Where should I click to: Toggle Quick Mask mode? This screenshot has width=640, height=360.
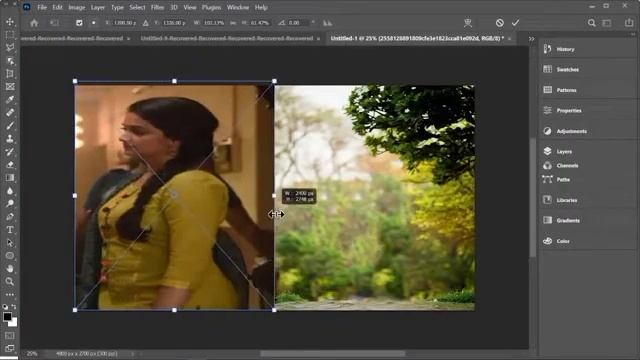click(10, 336)
